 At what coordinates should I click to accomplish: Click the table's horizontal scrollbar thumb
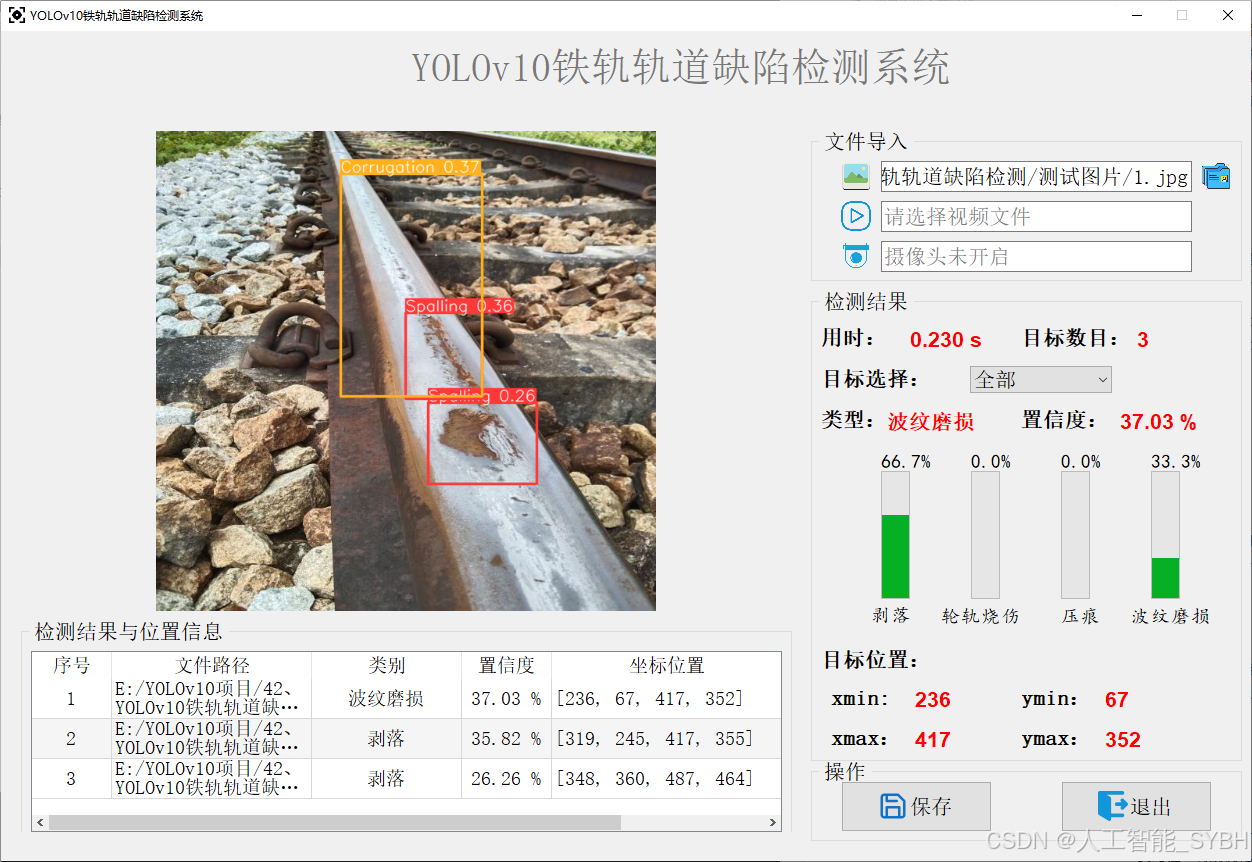[x=334, y=823]
